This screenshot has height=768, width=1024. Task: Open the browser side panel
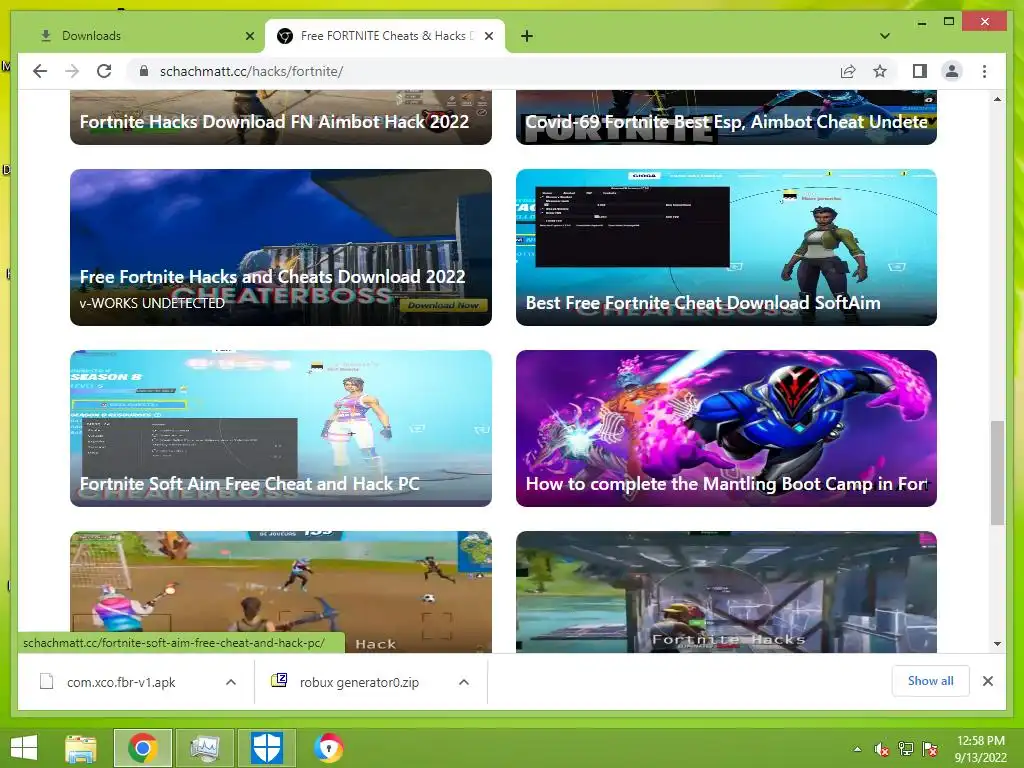click(920, 71)
